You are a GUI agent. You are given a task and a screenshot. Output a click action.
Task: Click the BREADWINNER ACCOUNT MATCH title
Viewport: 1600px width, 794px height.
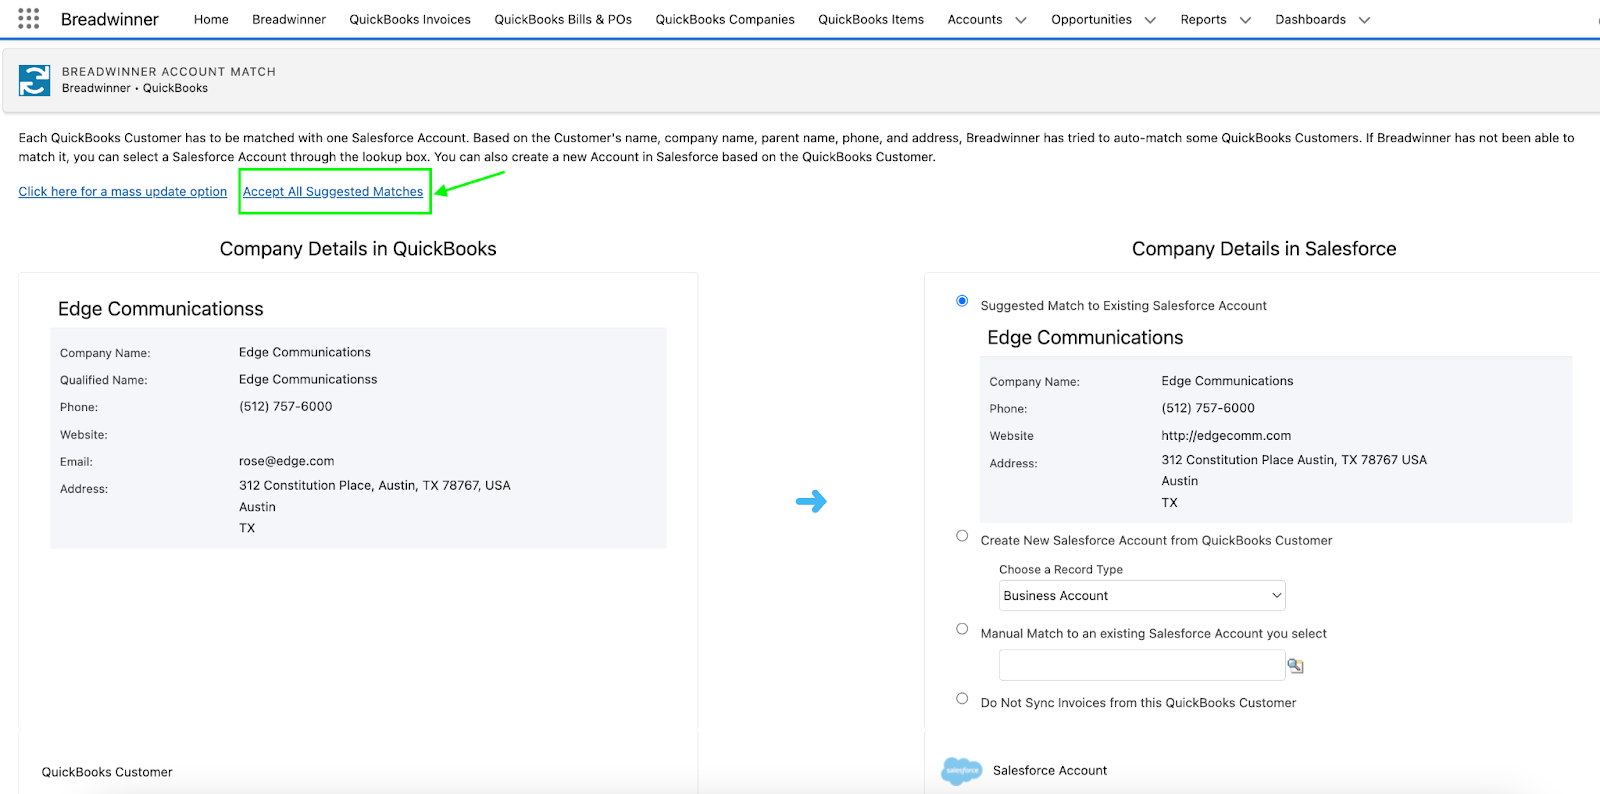click(169, 72)
